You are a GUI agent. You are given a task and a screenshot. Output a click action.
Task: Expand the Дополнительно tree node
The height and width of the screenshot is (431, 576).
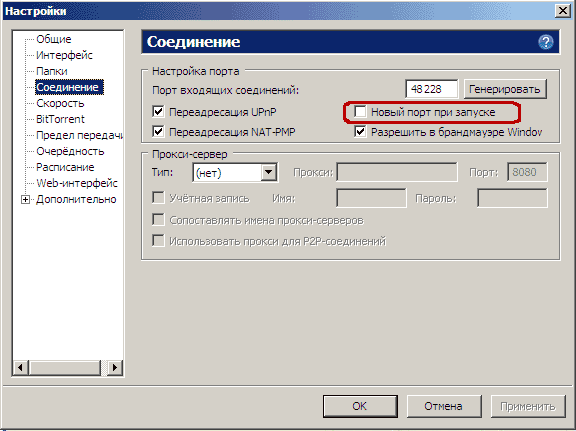coord(25,200)
